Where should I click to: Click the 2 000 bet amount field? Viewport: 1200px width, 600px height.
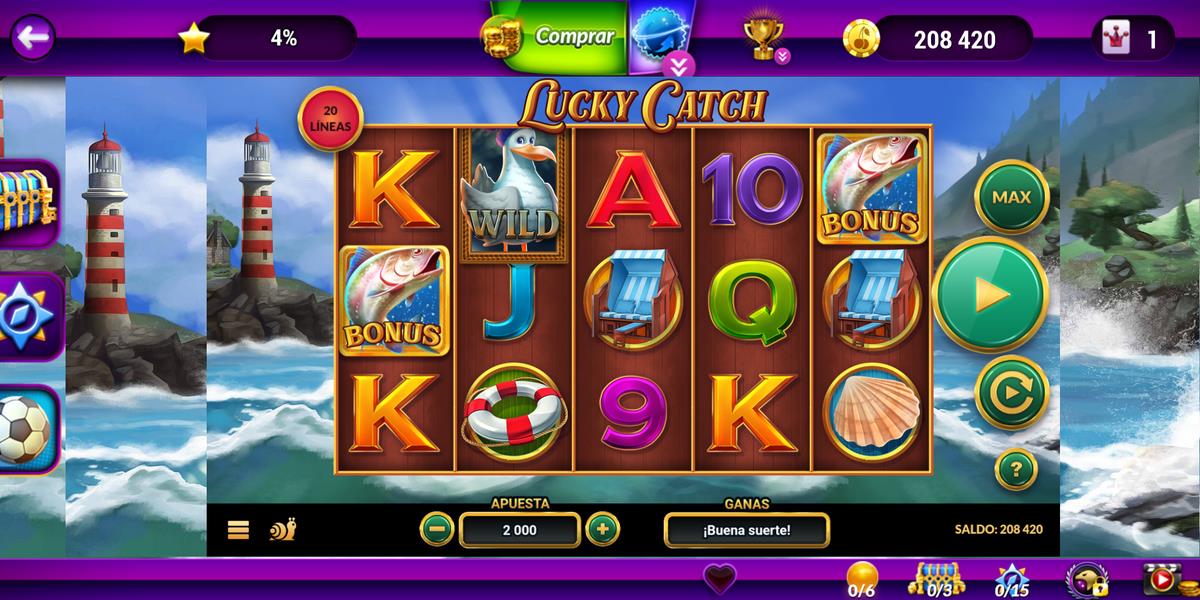point(519,529)
